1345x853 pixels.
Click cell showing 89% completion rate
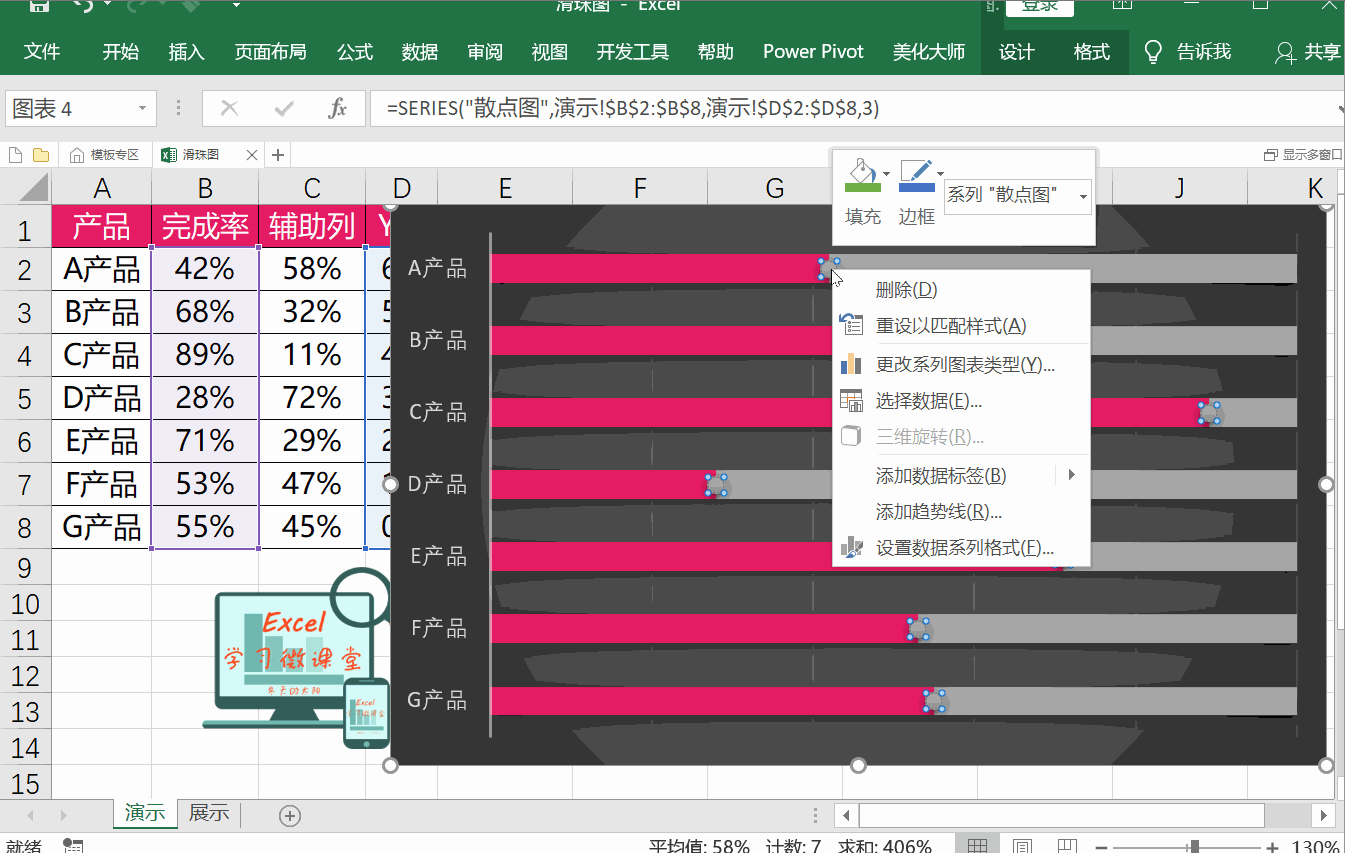(x=205, y=355)
